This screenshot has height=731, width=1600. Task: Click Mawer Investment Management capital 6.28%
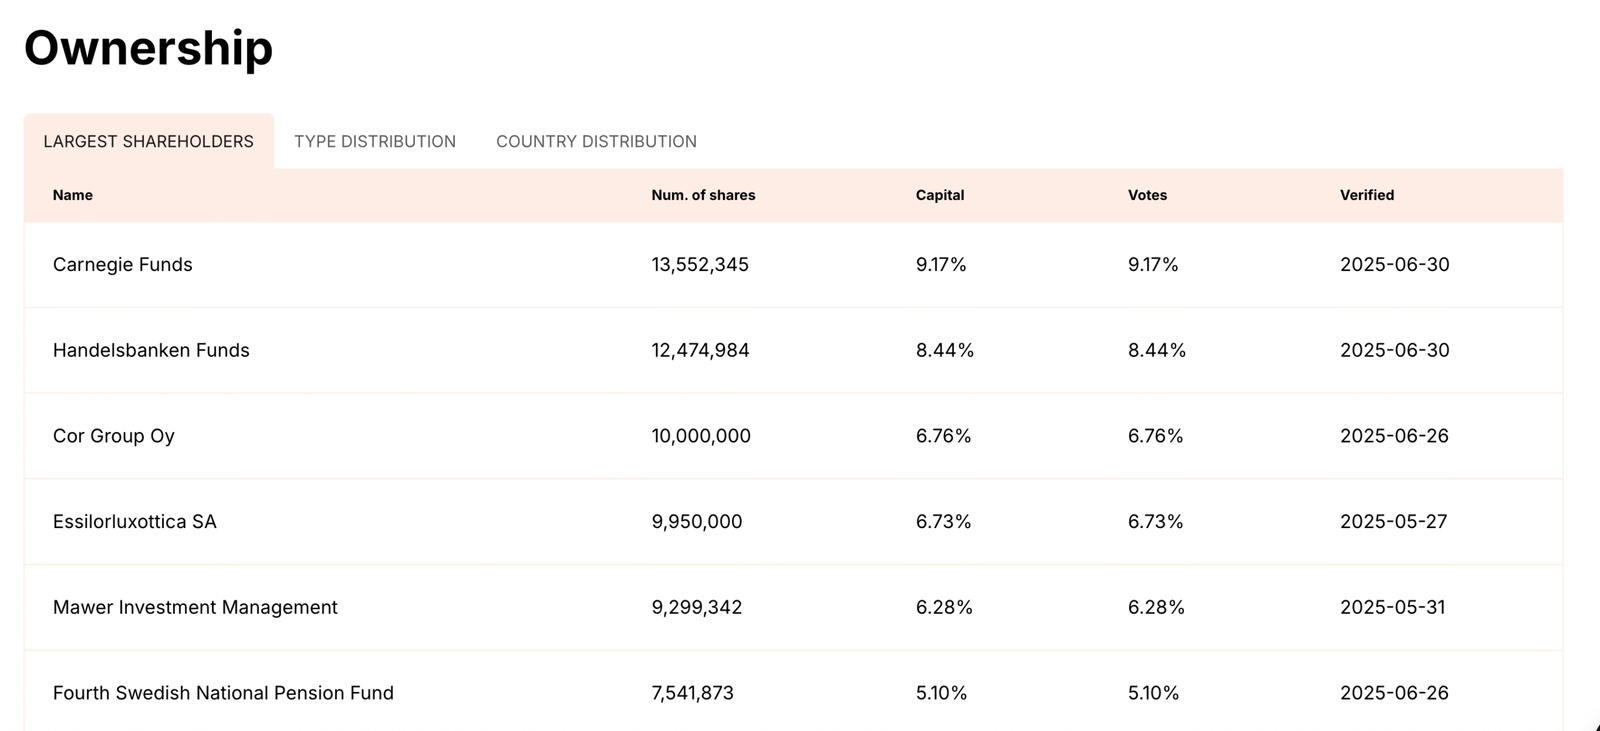tap(944, 607)
